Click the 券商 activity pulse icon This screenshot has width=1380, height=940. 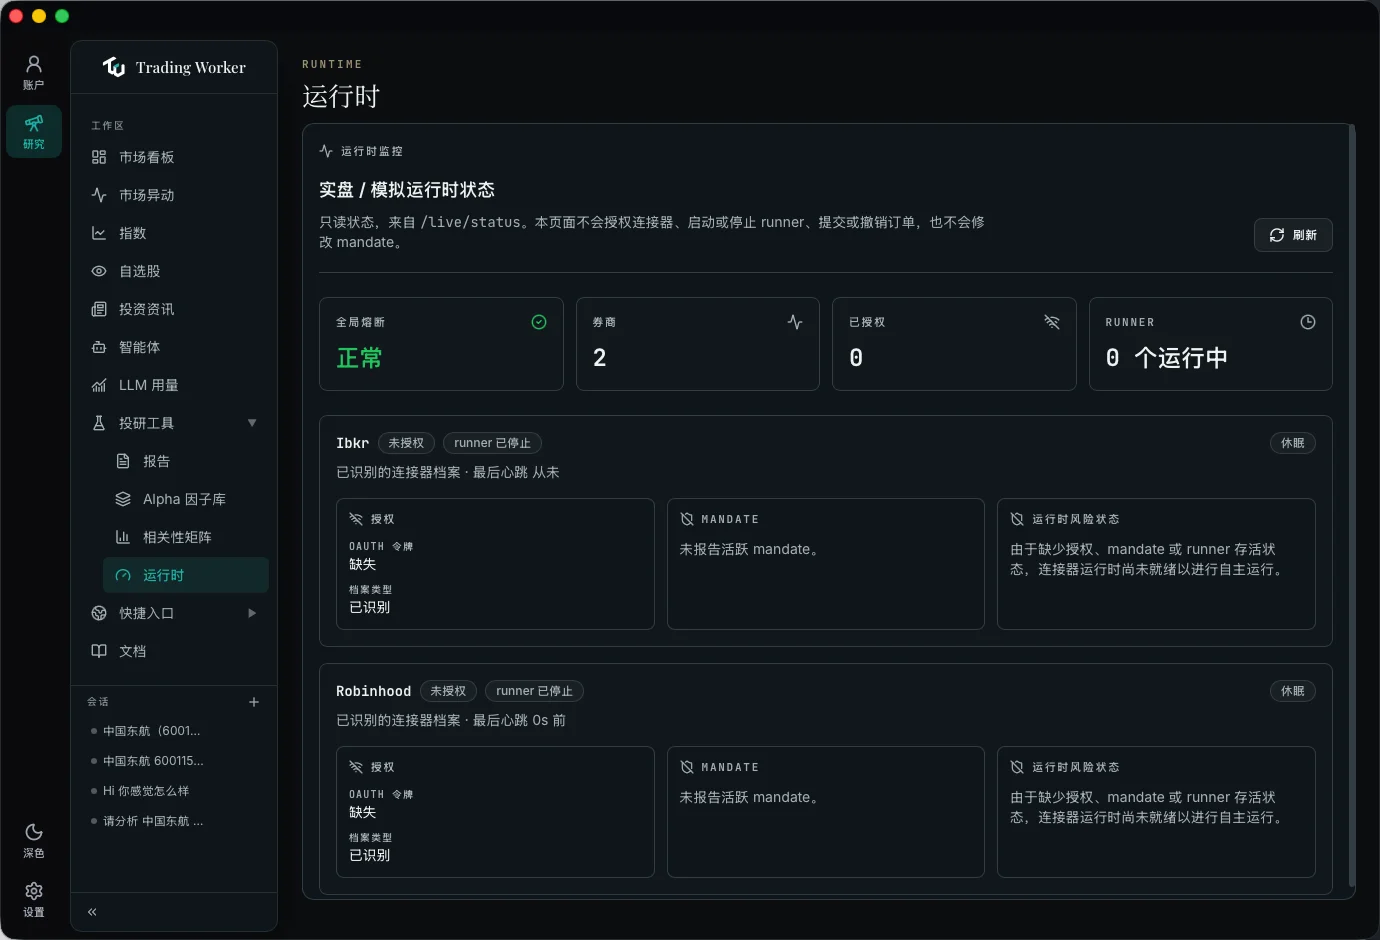pos(795,322)
